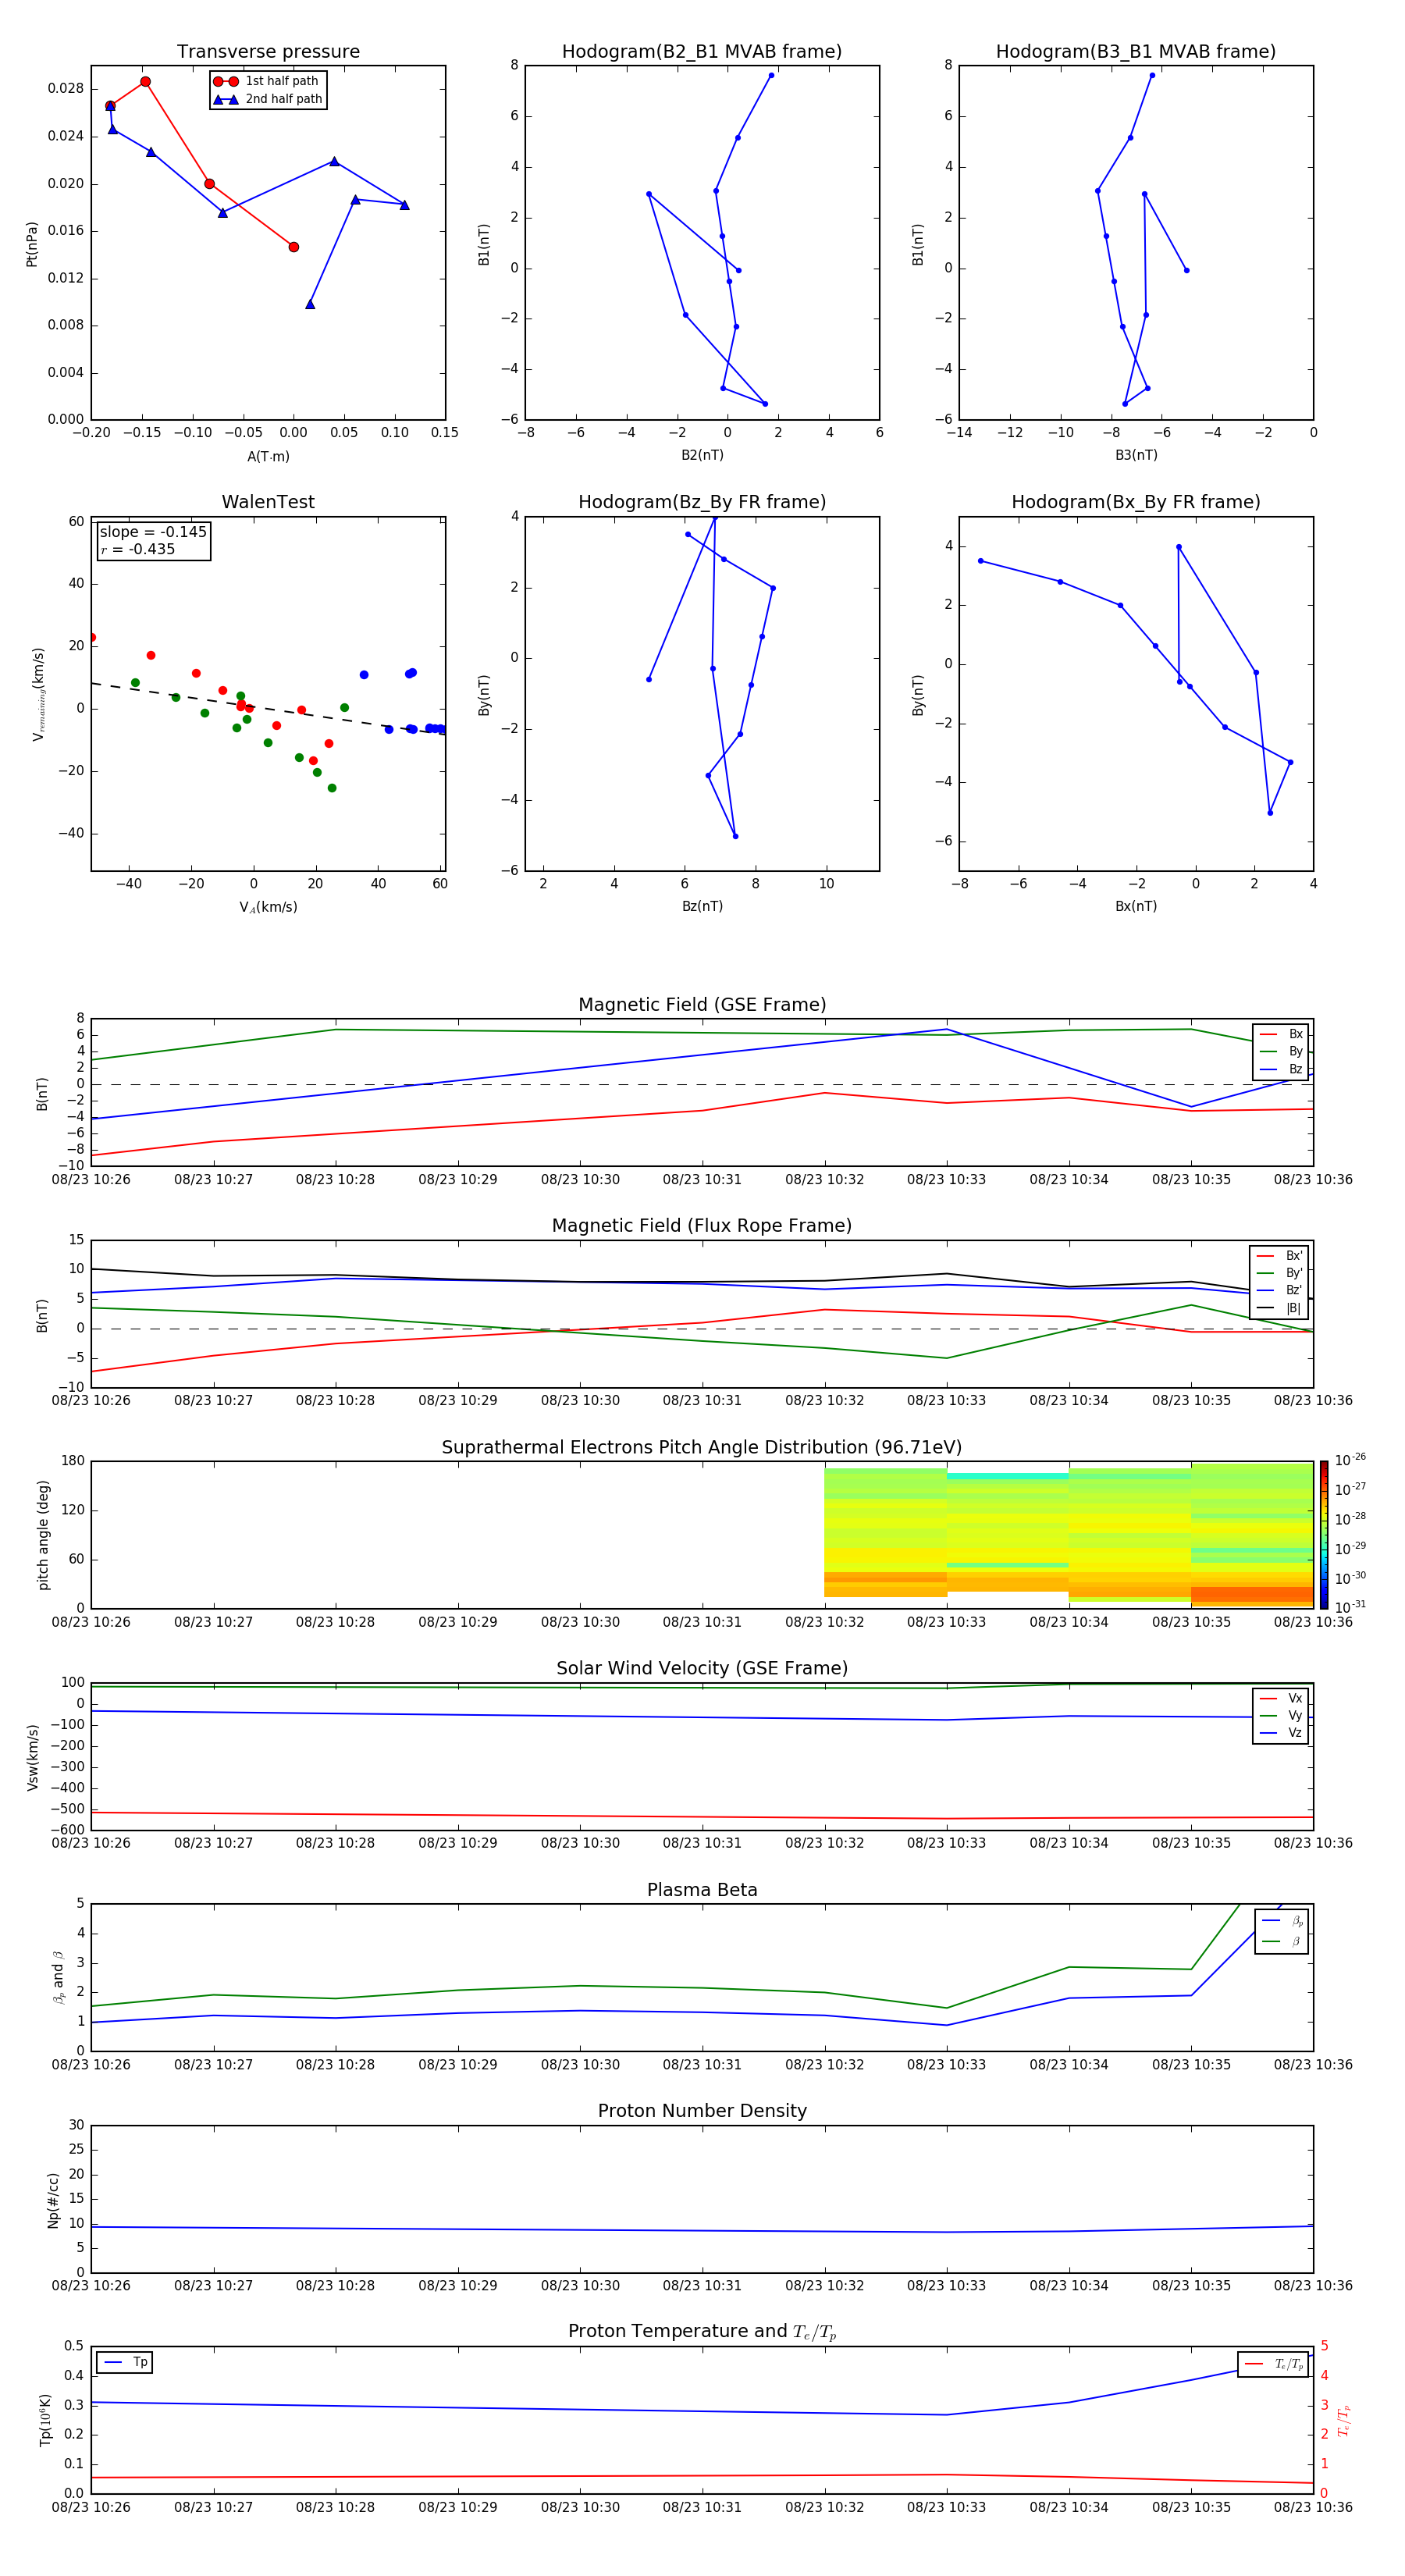Select the 'Hodogram(Bx_By FR frame)' title
The width and height of the screenshot is (1405, 2576).
(1136, 502)
